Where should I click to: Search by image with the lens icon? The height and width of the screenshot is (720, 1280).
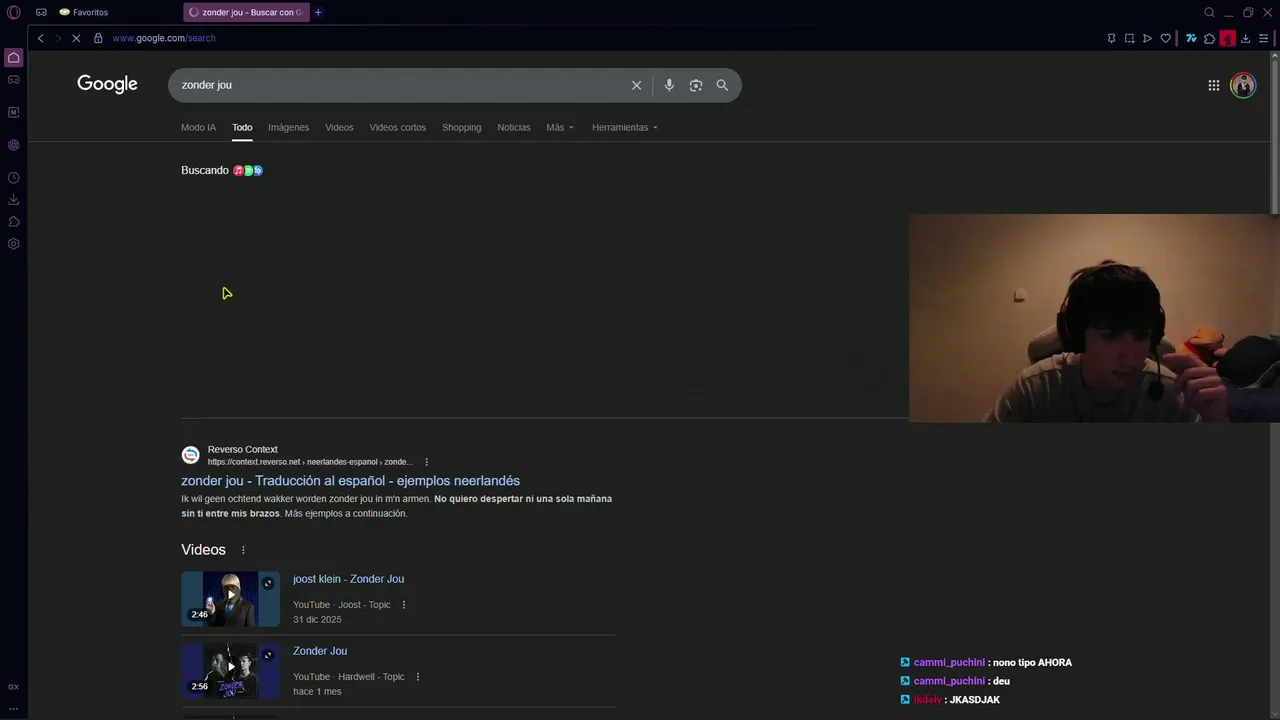pyautogui.click(x=696, y=85)
